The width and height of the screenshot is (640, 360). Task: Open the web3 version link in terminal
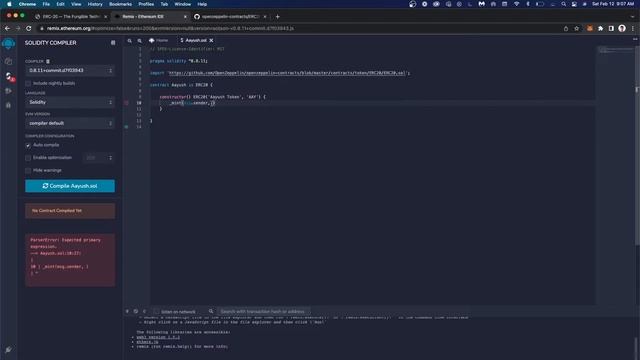pyautogui.click(x=158, y=337)
